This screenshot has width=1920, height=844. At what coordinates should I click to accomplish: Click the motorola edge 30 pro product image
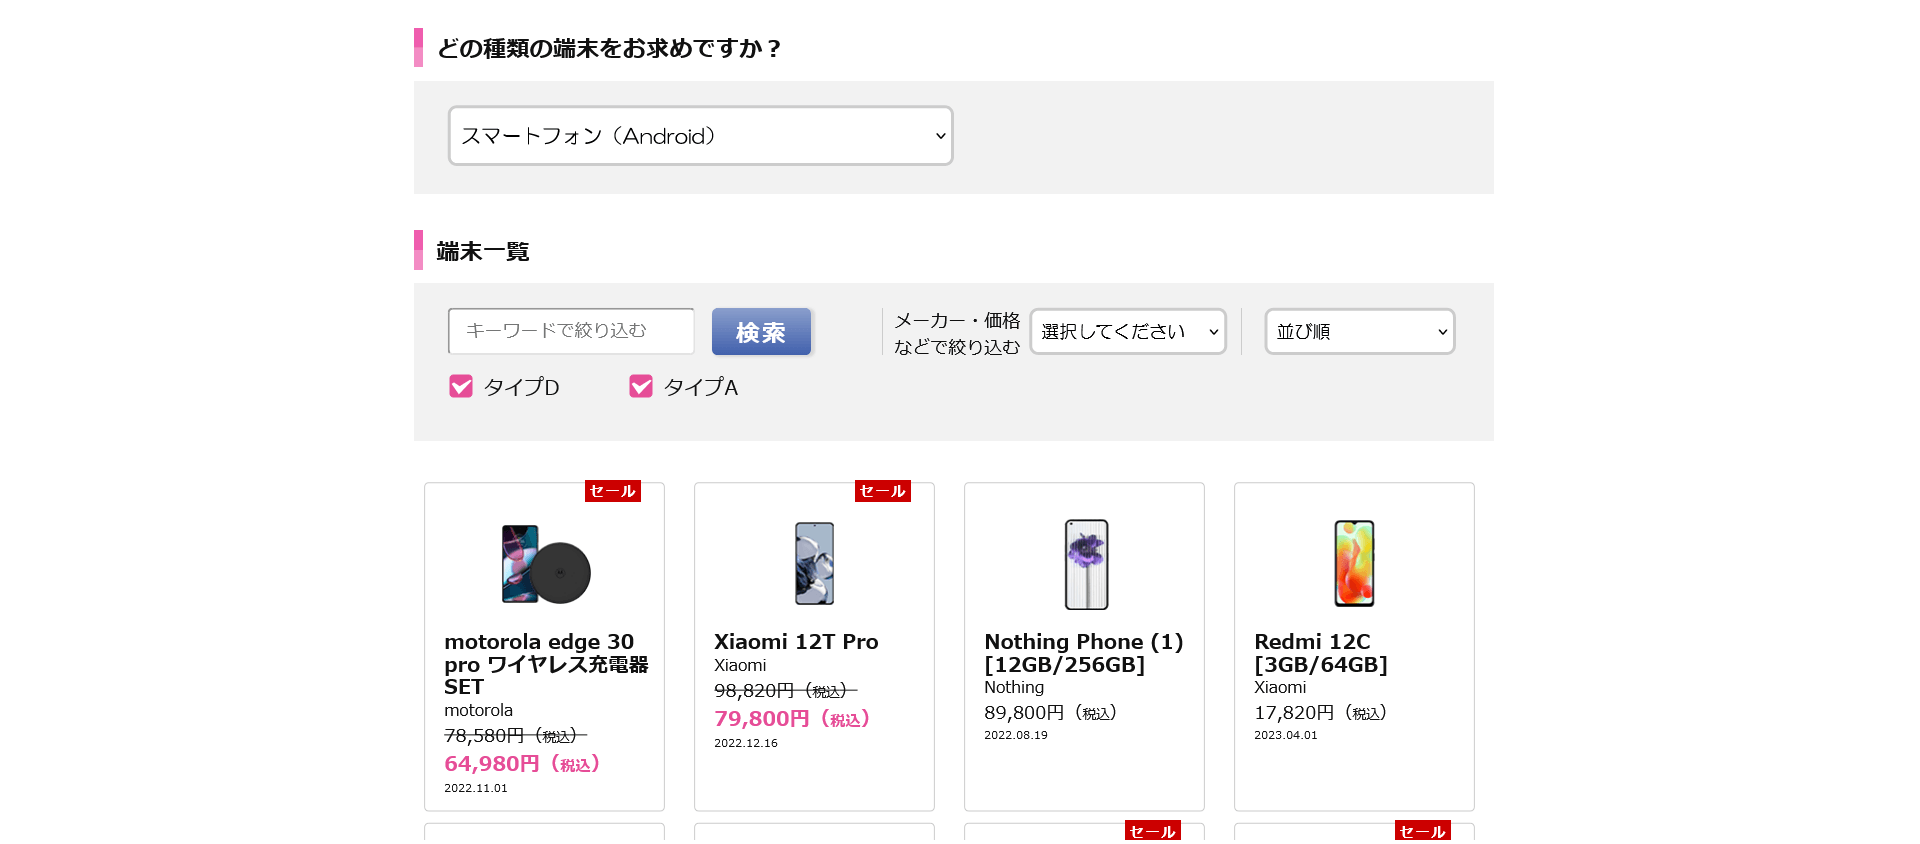click(544, 564)
